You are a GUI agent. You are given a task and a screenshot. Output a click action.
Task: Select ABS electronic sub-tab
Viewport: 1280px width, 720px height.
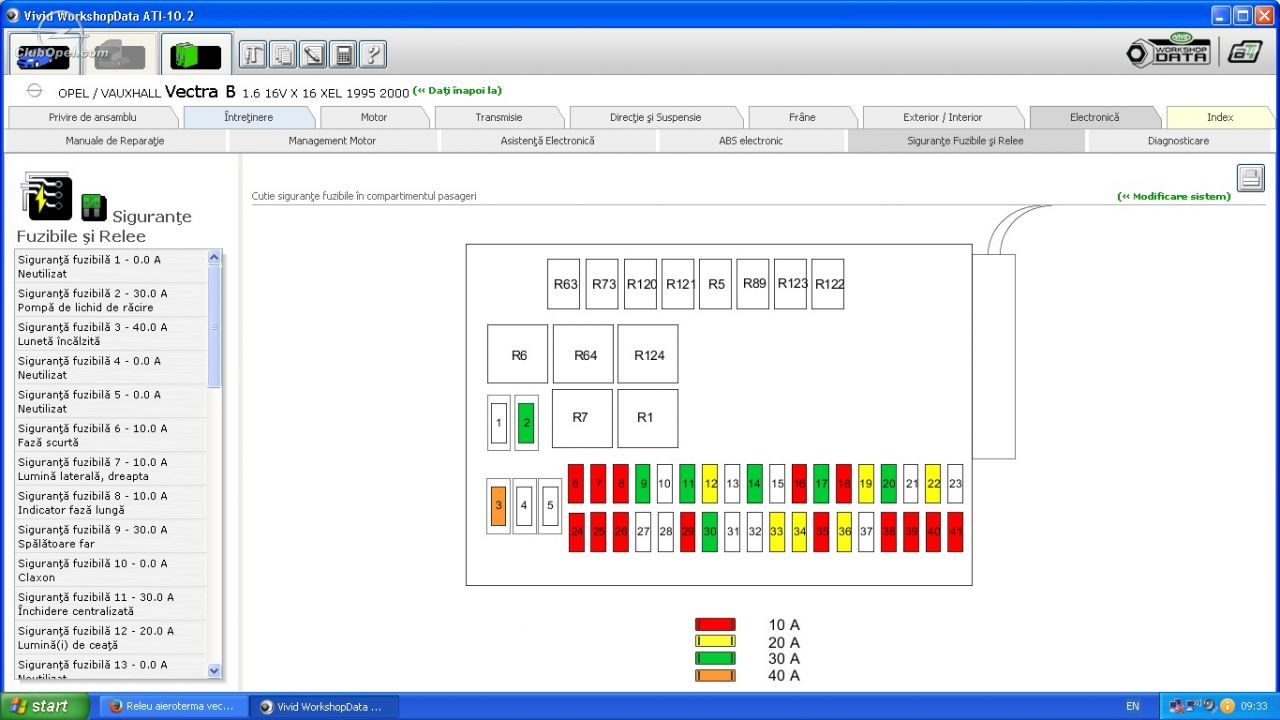[751, 141]
